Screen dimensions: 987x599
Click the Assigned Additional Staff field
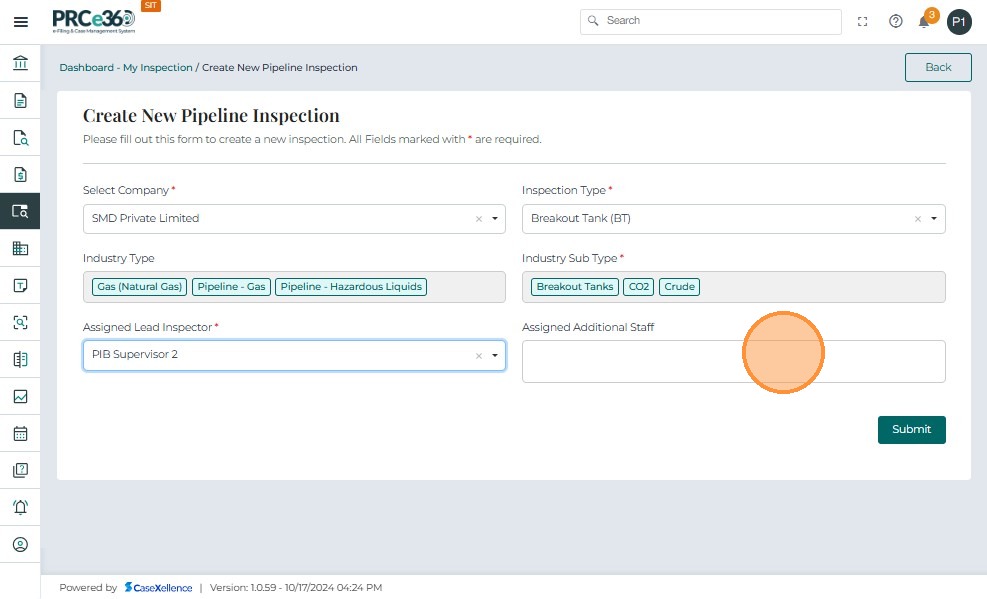733,361
